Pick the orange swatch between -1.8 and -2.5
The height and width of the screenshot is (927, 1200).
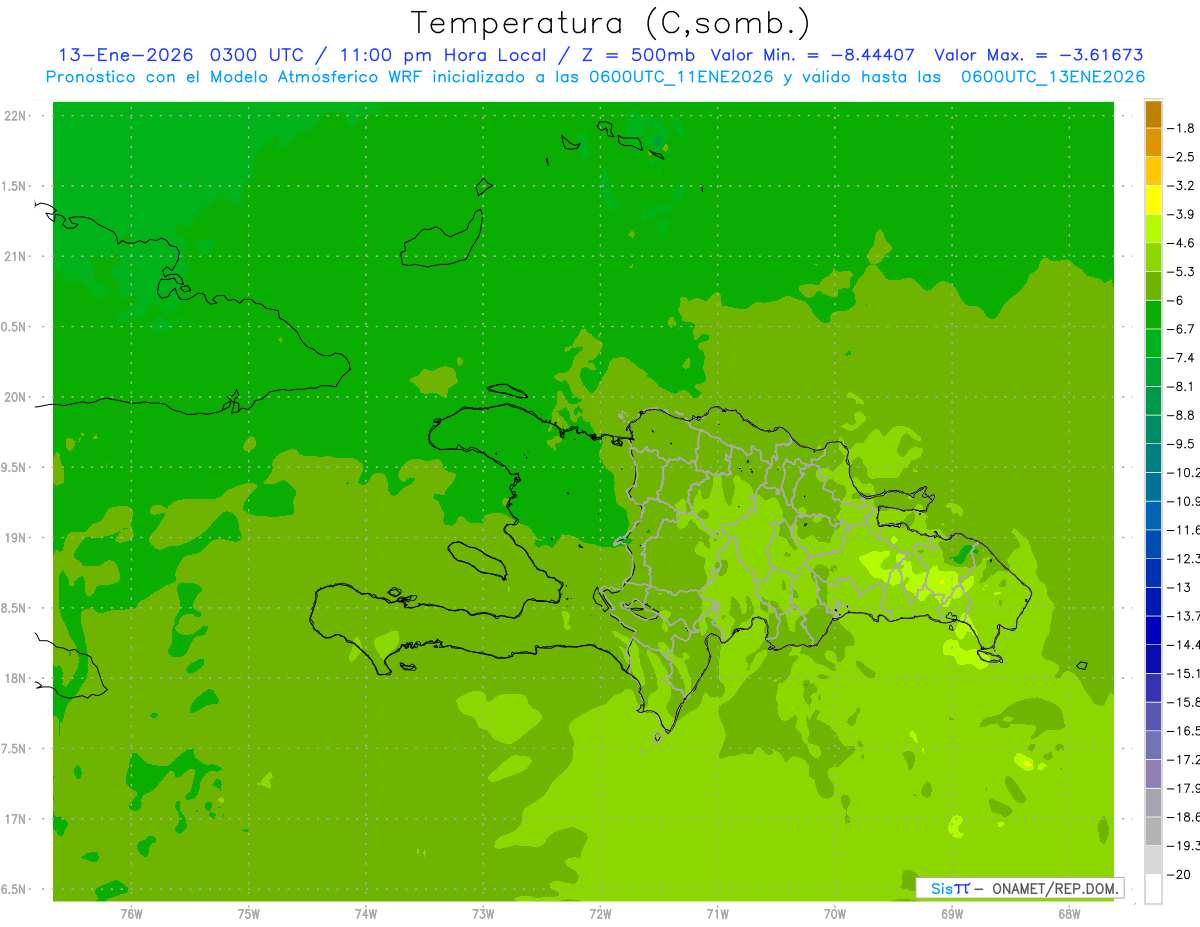pyautogui.click(x=1153, y=142)
